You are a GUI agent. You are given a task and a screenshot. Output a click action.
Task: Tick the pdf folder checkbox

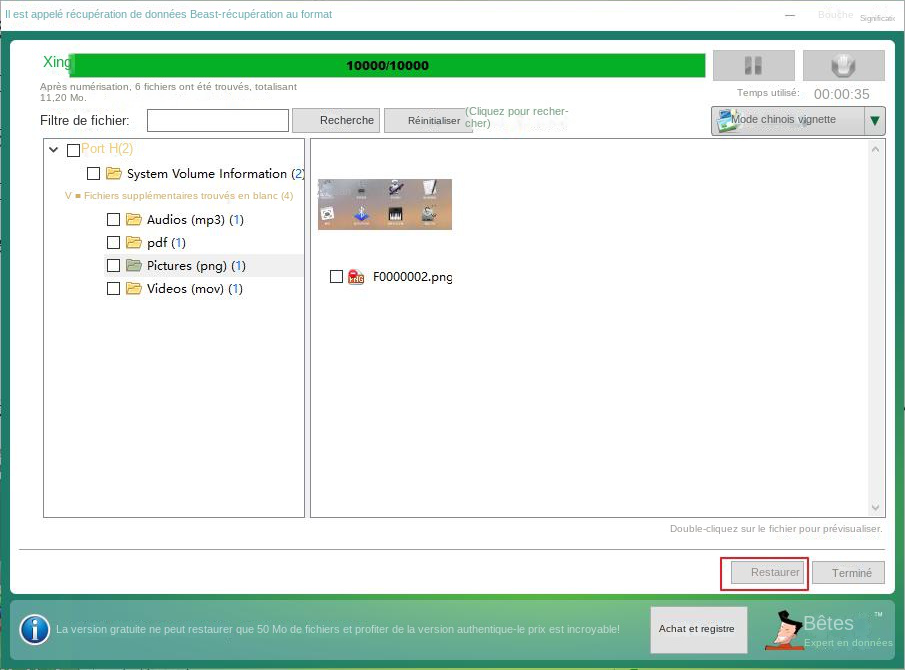tap(114, 242)
